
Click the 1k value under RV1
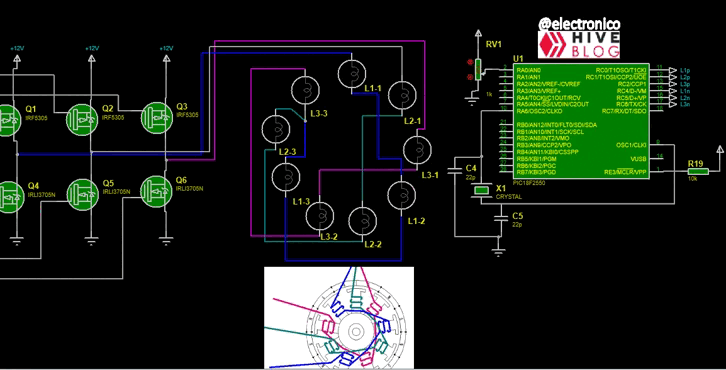[489, 94]
